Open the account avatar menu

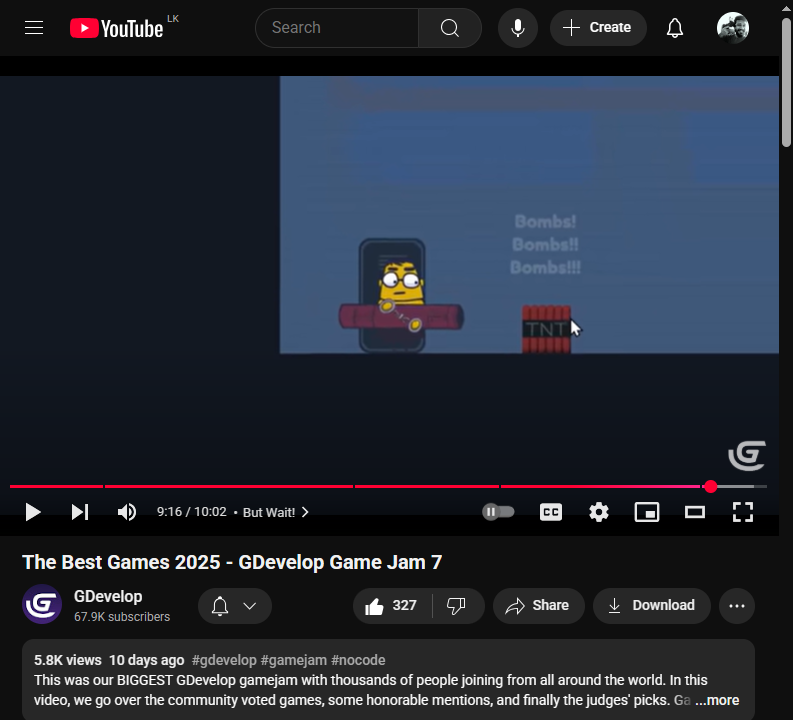tap(732, 28)
